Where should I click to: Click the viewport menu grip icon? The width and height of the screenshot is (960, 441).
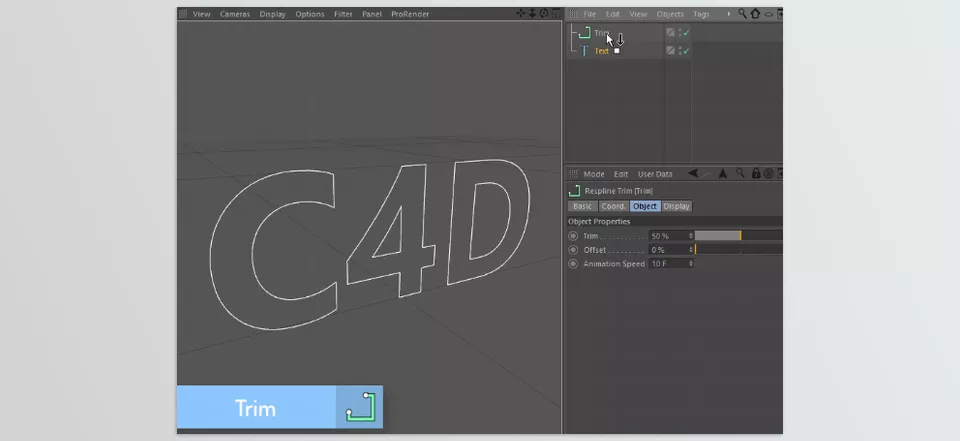182,13
